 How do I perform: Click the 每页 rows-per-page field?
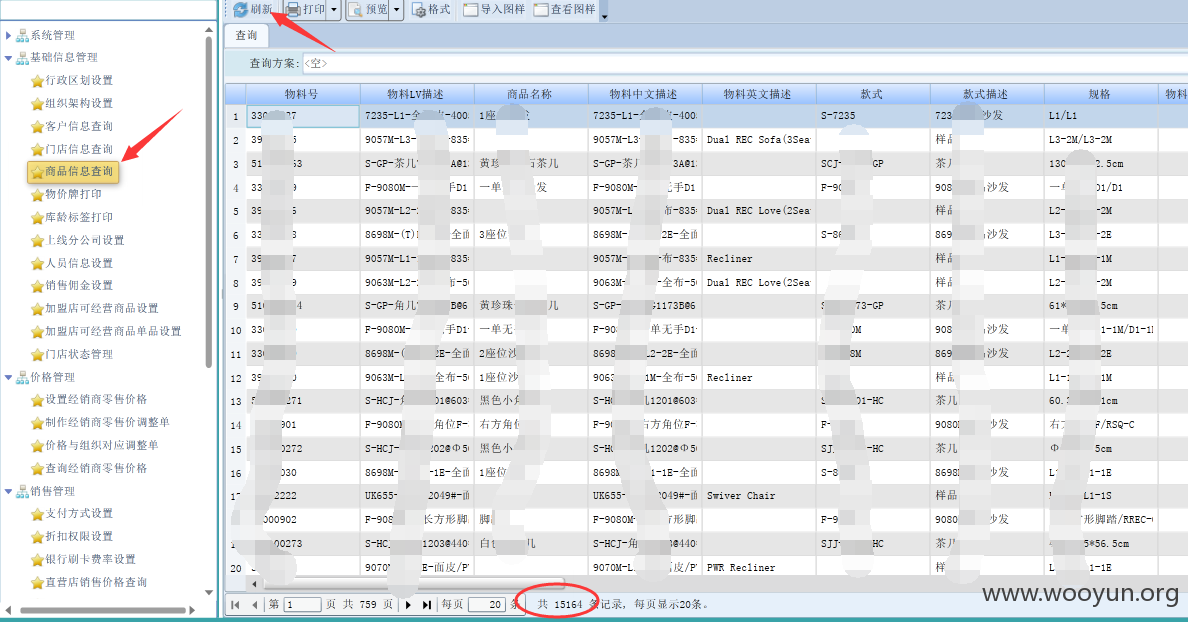[486, 605]
